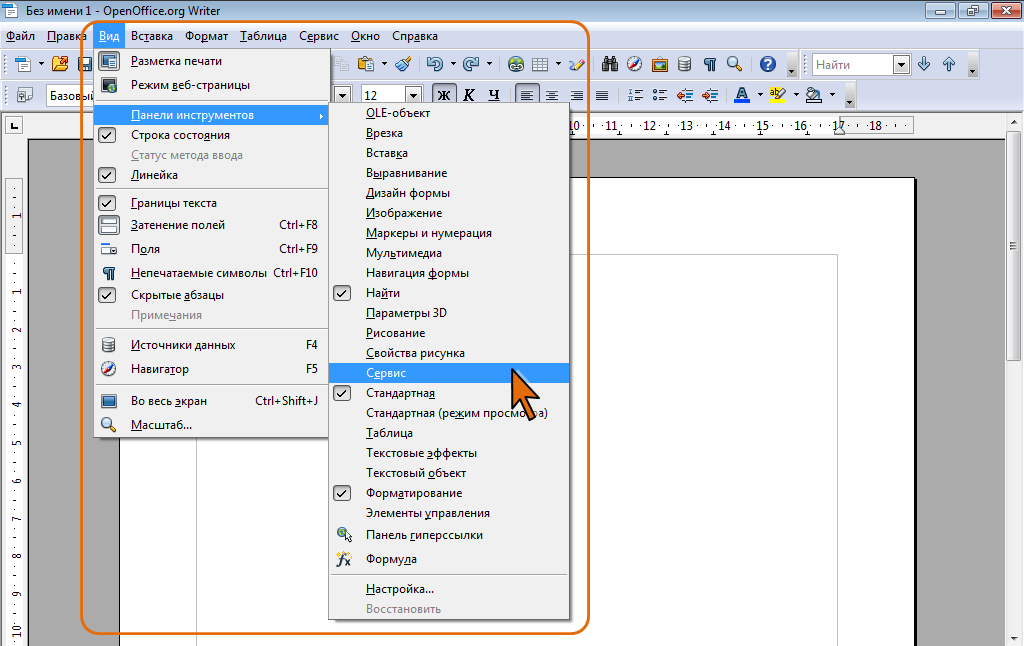Click the Redo arrow icon
1024x646 pixels.
[471, 64]
